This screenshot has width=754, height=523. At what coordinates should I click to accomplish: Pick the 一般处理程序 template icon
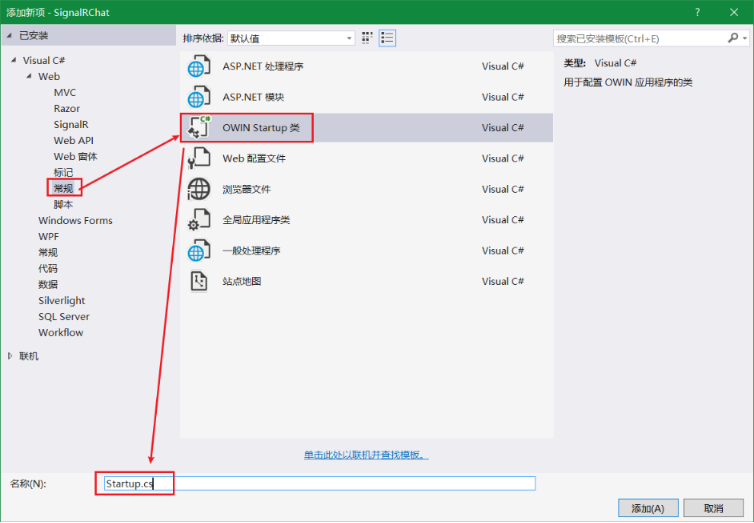pos(199,250)
